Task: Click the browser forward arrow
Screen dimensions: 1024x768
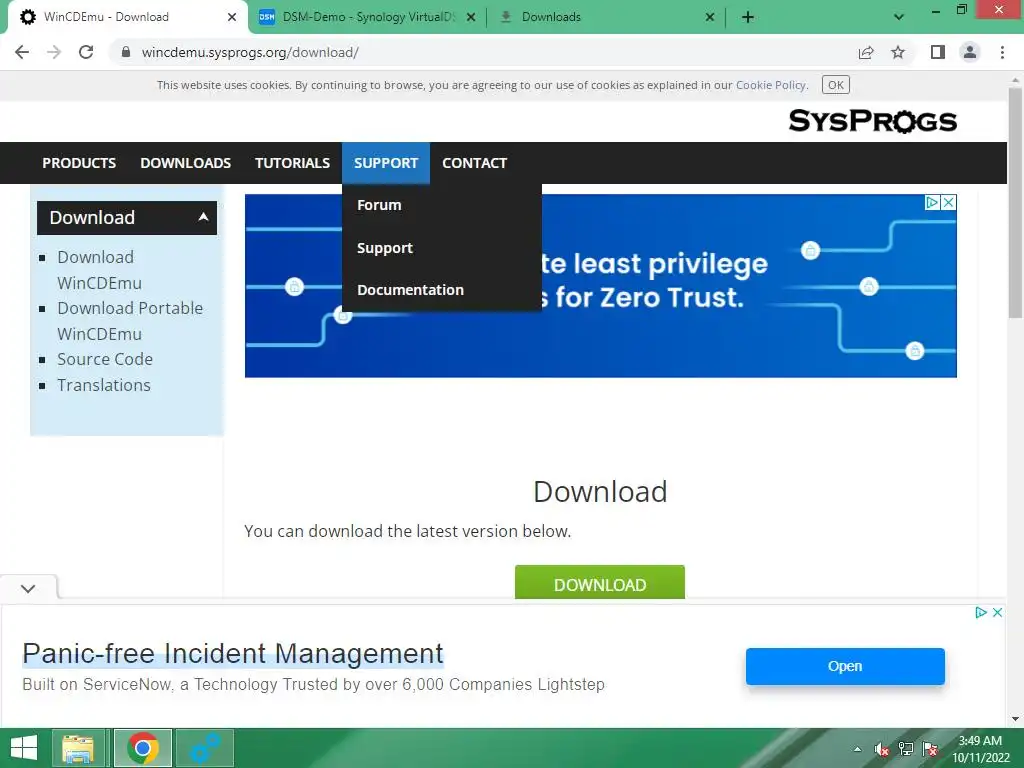Action: coord(54,52)
